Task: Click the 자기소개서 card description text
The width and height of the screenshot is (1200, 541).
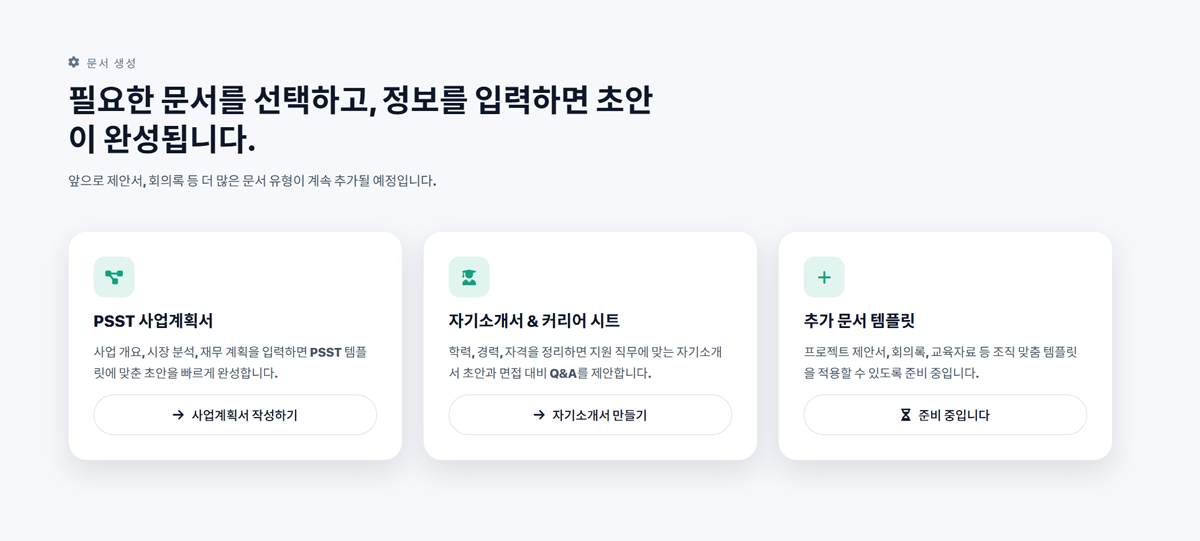Action: (585, 363)
